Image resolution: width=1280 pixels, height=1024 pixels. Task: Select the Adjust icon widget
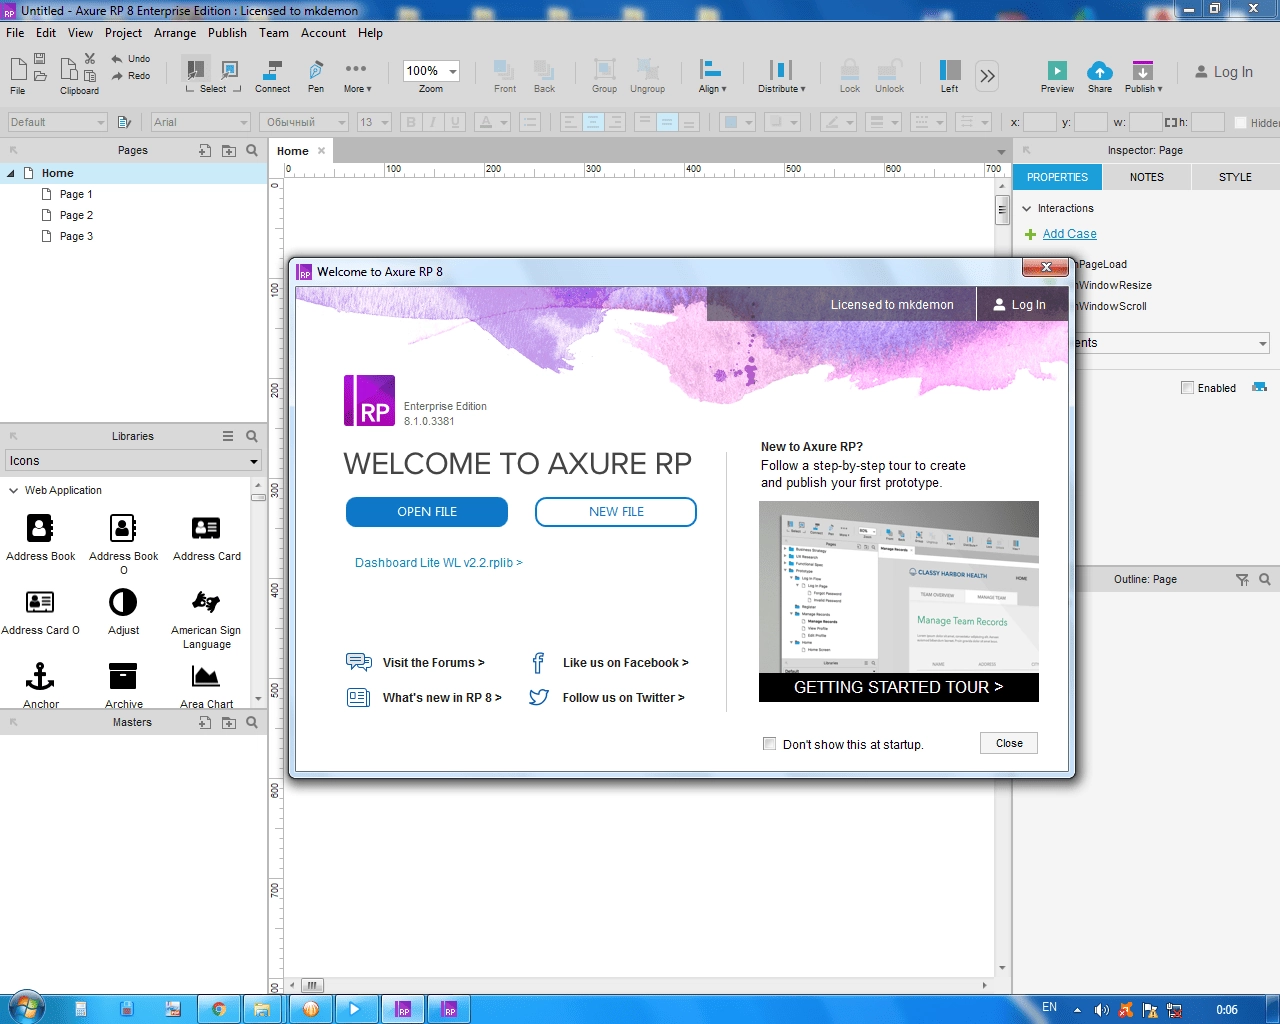pos(123,602)
